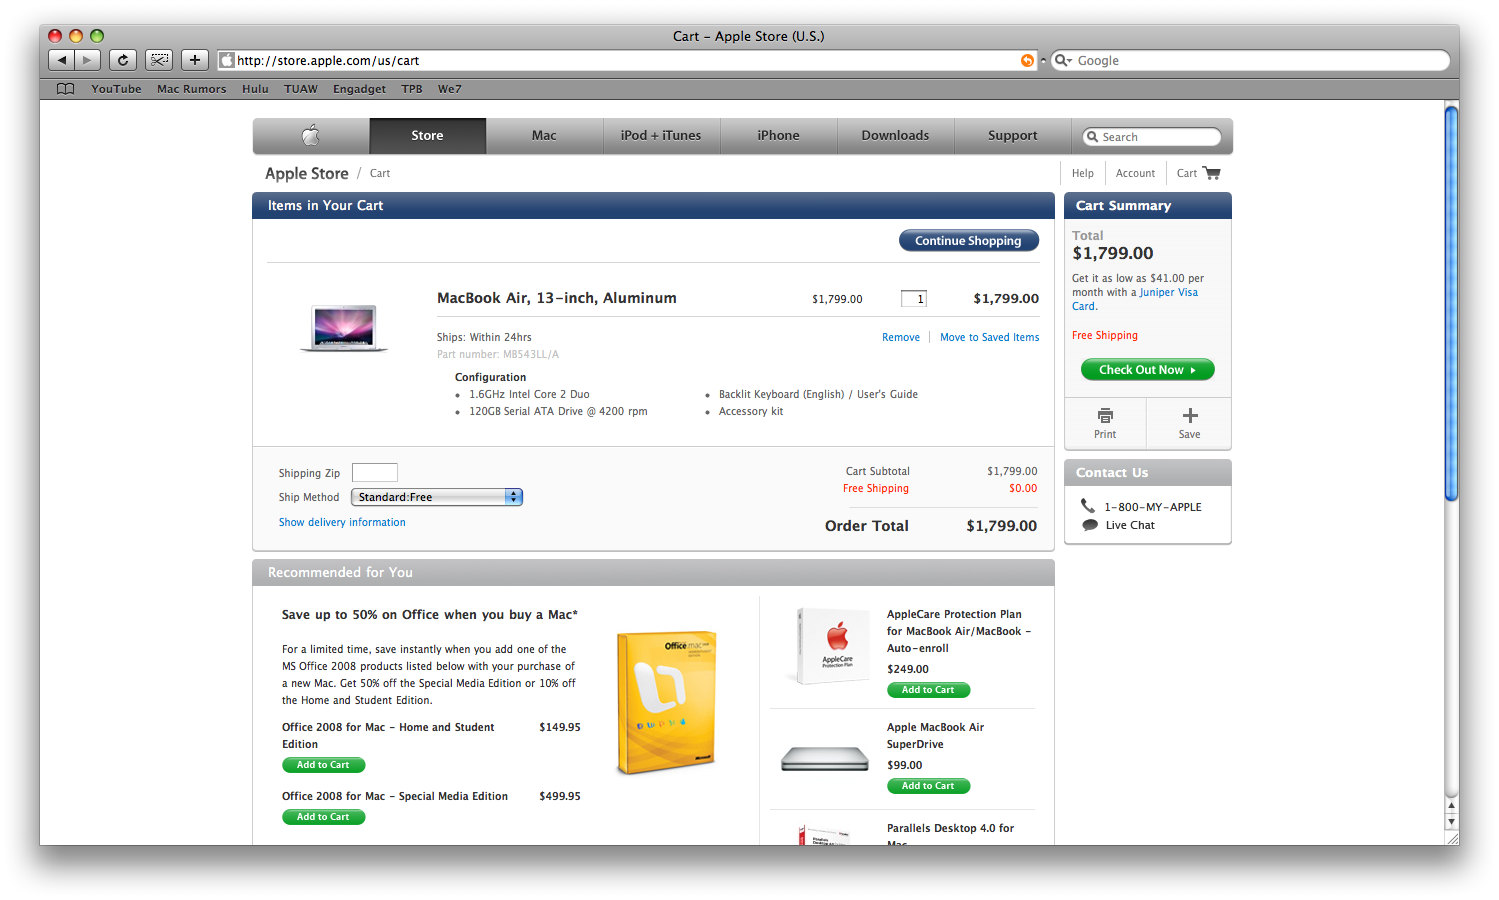The image size is (1499, 900).
Task: Add Office 2008 Special Media Edition to cart
Action: (324, 817)
